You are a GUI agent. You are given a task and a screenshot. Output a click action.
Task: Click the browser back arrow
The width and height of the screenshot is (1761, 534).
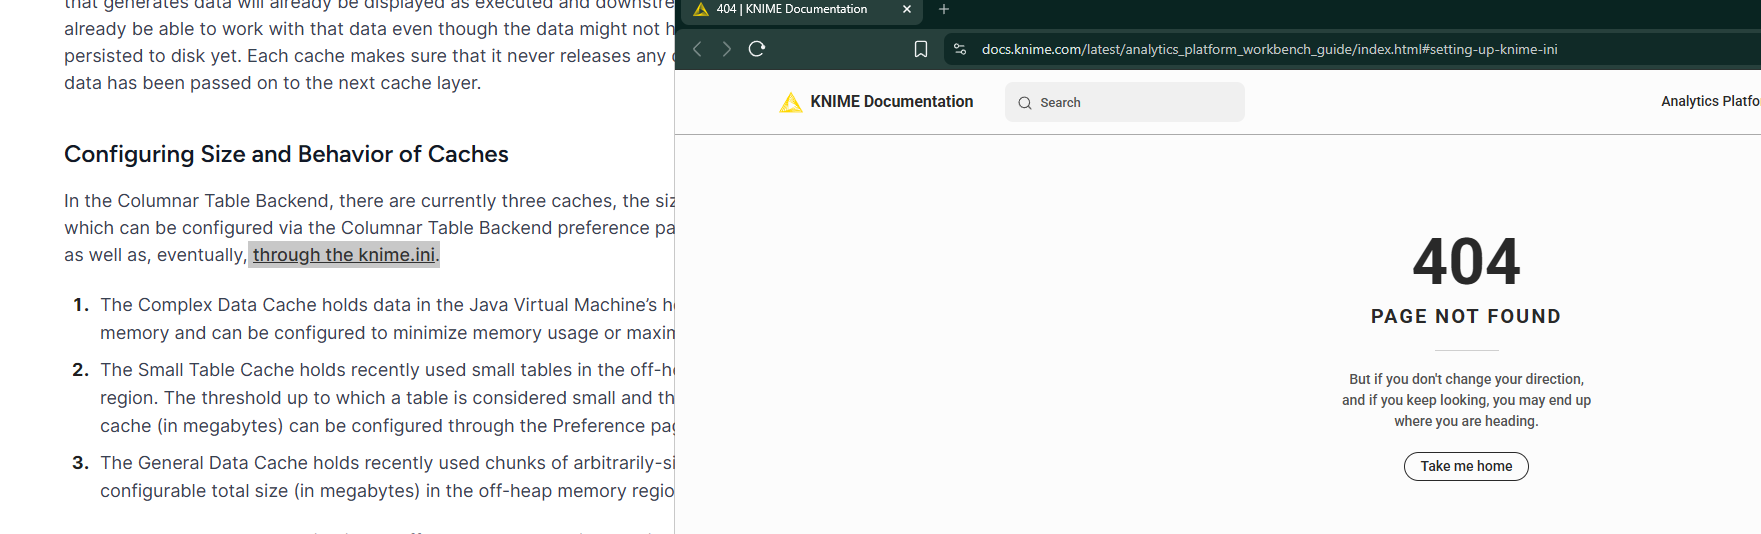pos(697,49)
